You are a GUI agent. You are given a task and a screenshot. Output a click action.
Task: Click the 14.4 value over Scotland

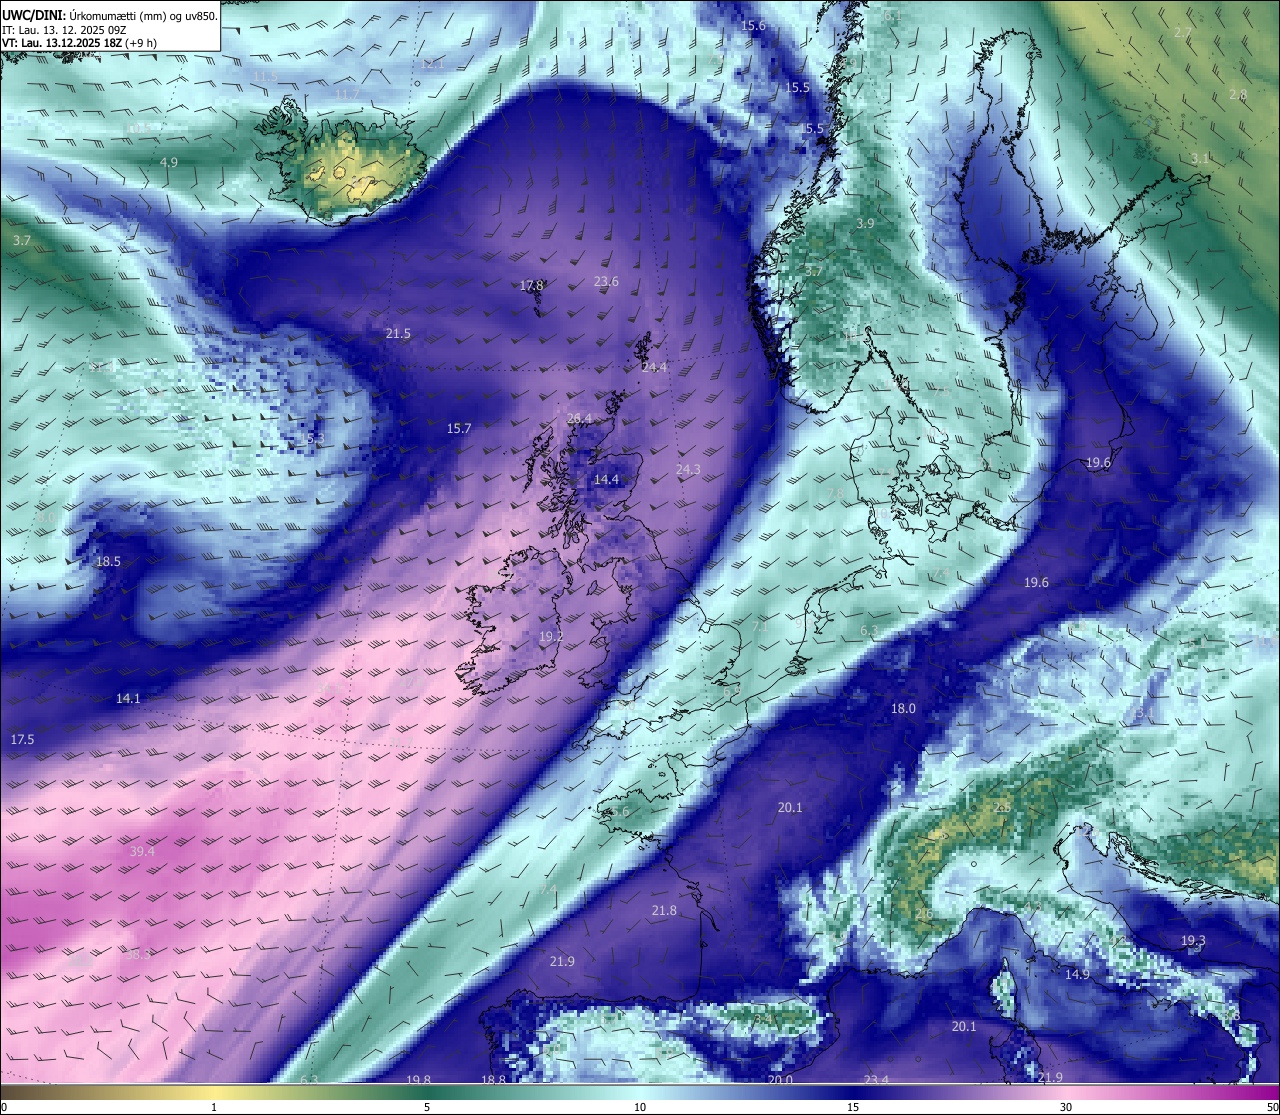point(606,481)
